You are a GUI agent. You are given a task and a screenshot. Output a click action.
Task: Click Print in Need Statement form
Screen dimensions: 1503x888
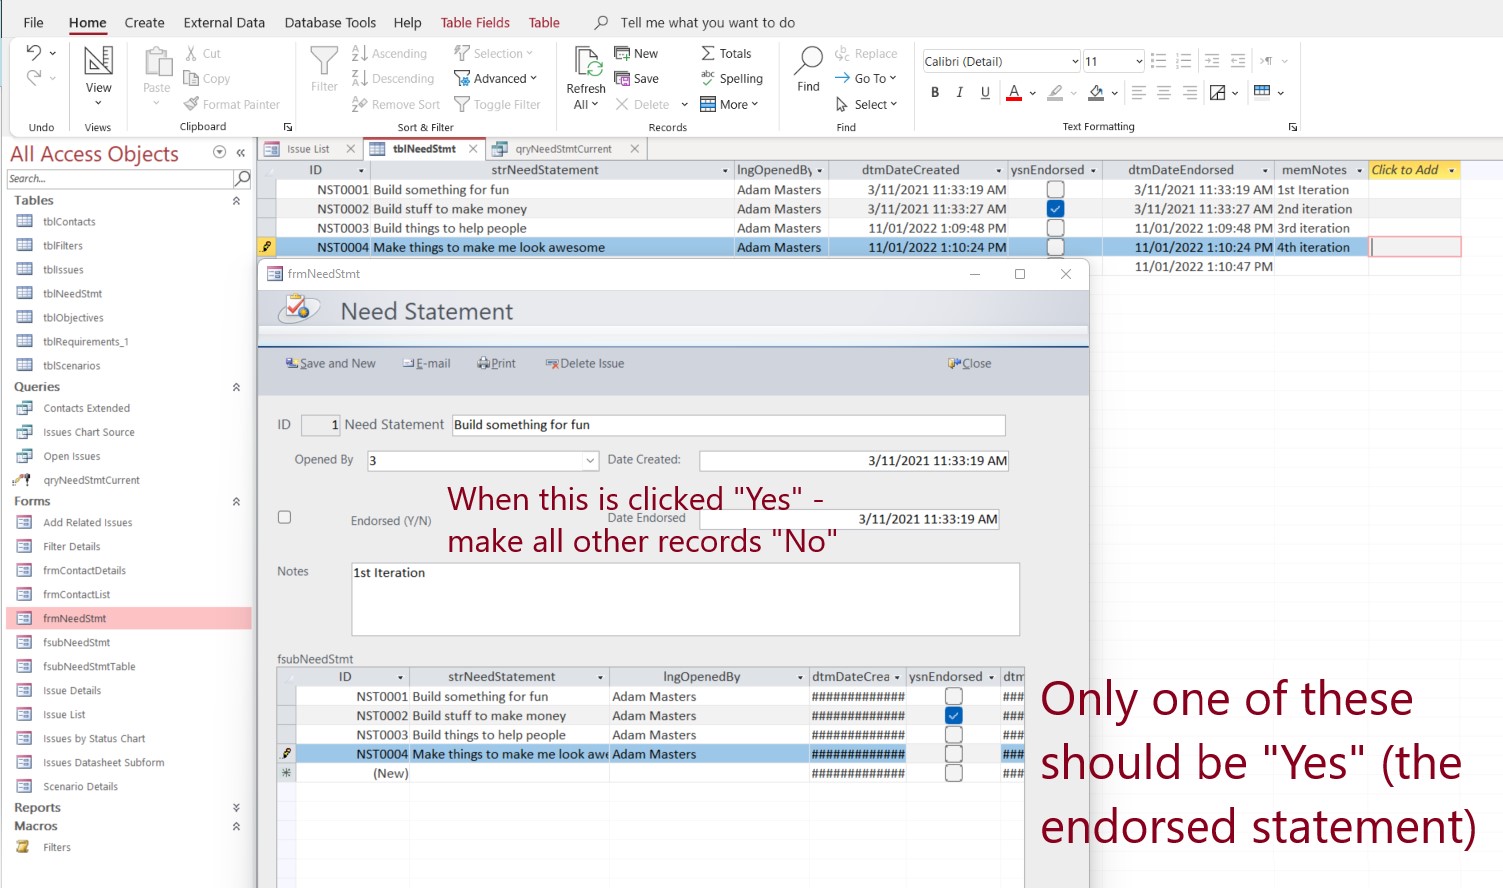(x=497, y=364)
